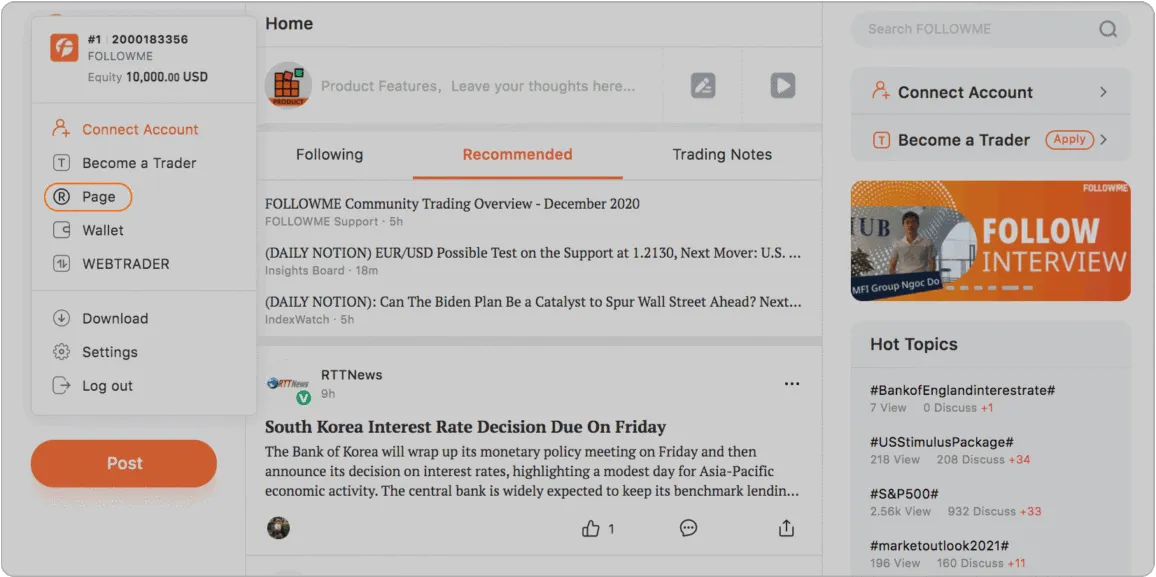Open the #marketoutlook2021# hot topic
1156x577 pixels.
(x=939, y=546)
